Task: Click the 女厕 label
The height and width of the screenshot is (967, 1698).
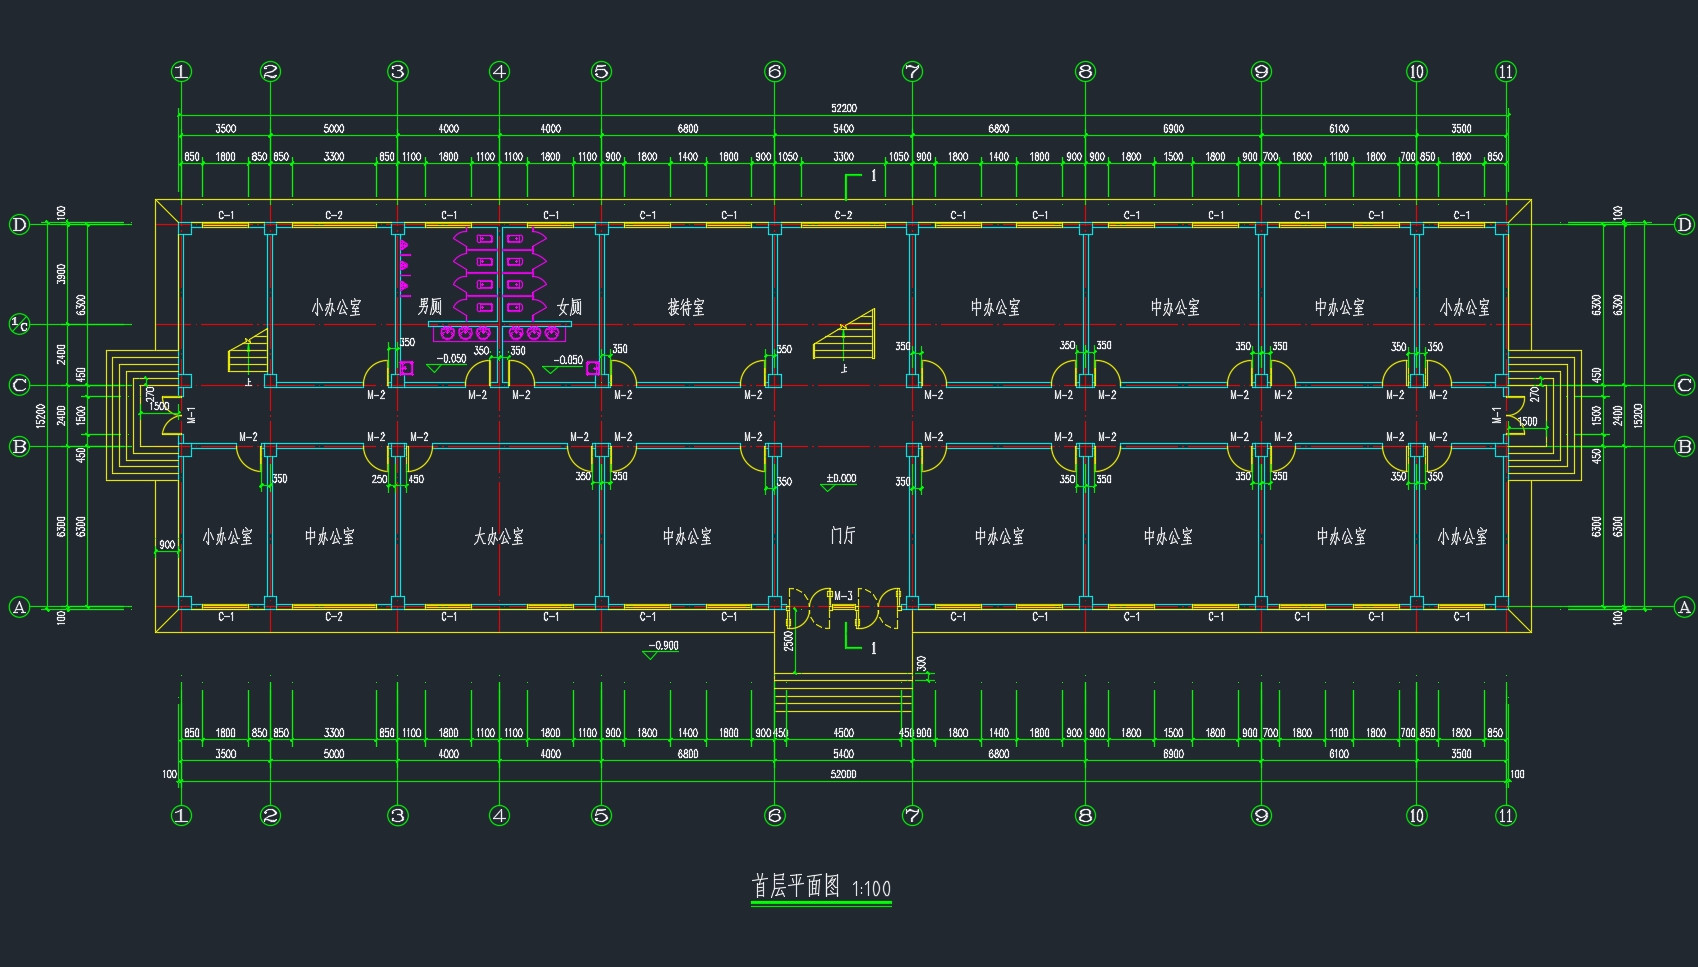Action: pos(570,307)
